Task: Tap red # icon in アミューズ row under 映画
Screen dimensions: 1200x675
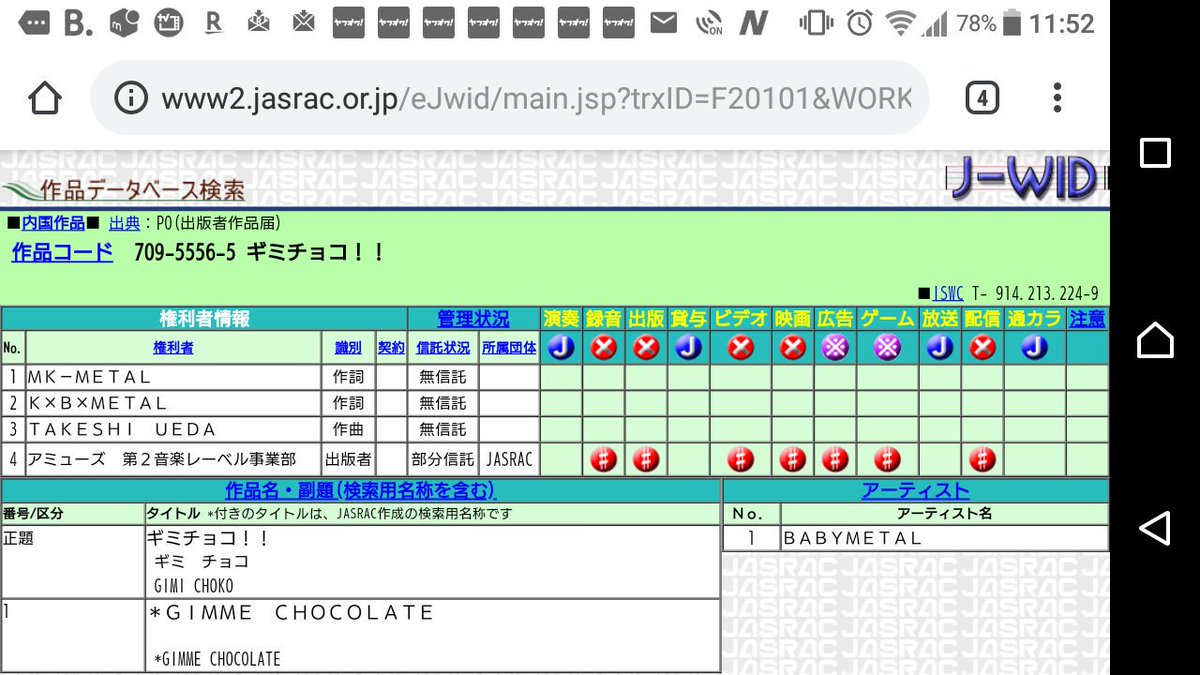Action: click(x=792, y=459)
